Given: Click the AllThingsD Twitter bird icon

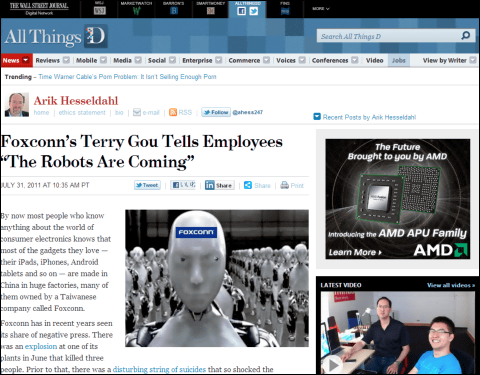Looking at the screenshot, I should [254, 11].
